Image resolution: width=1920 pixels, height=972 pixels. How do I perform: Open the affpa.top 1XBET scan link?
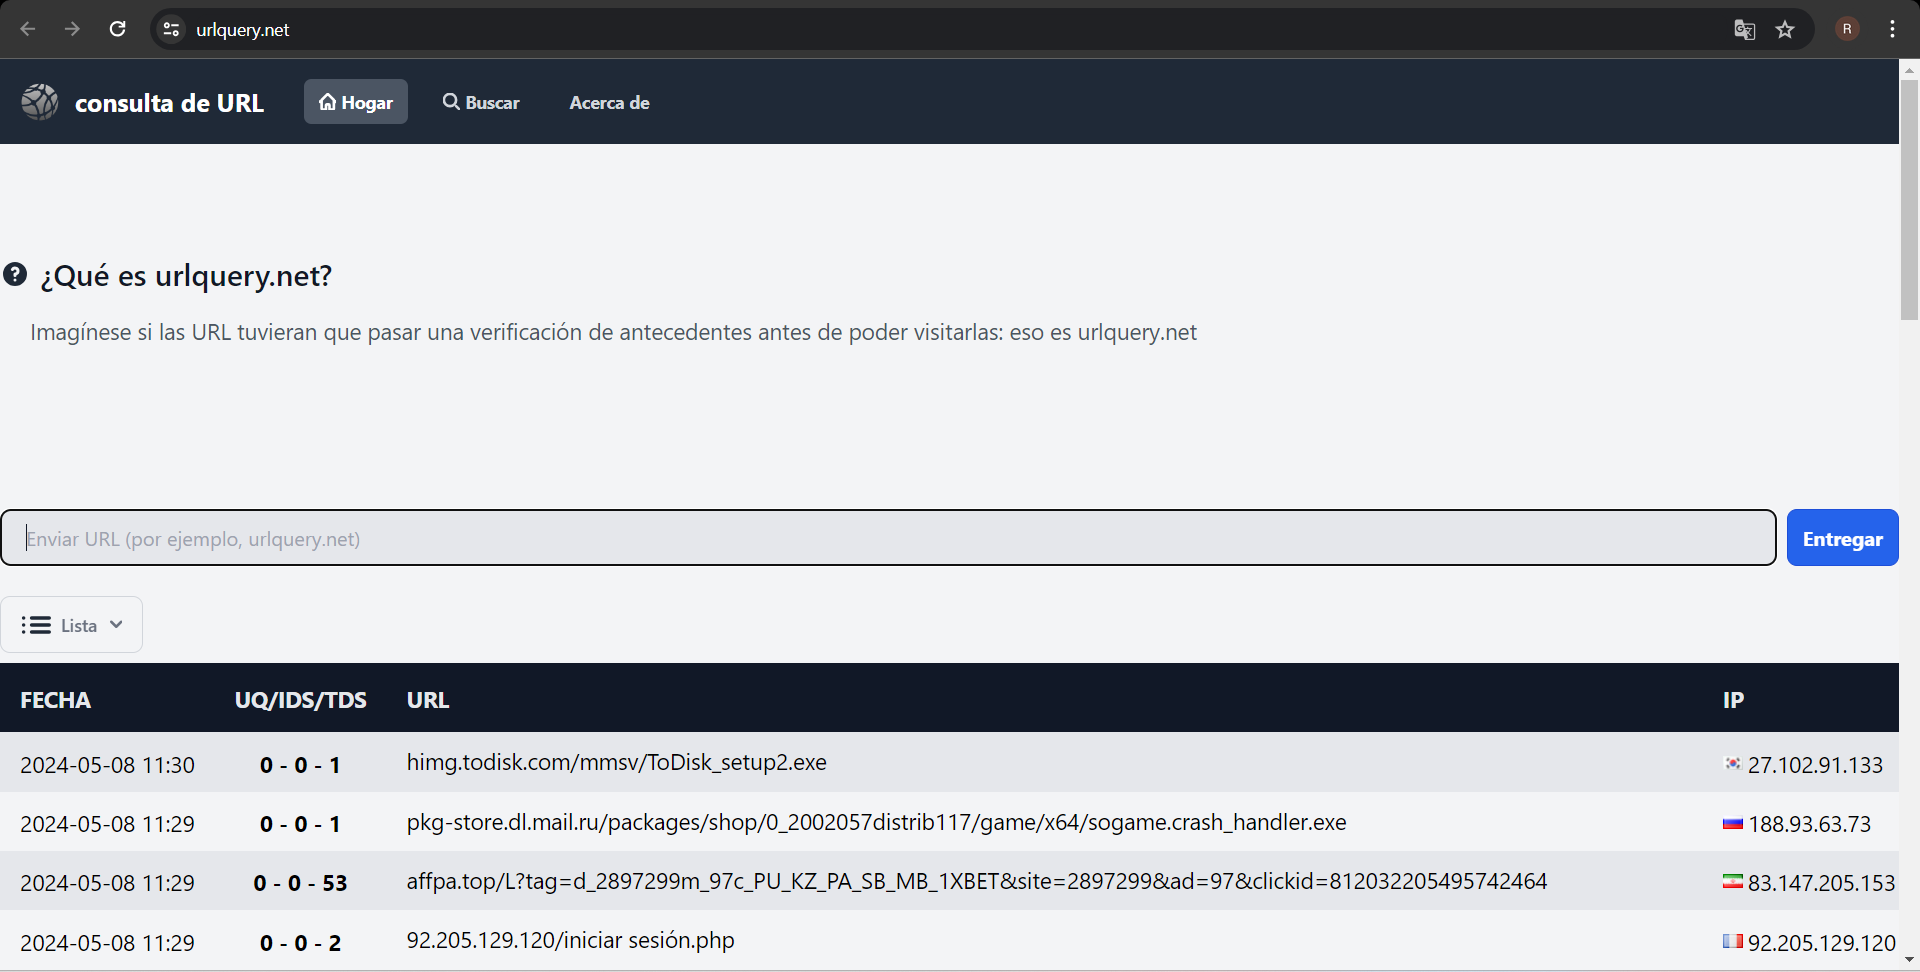pos(976,882)
